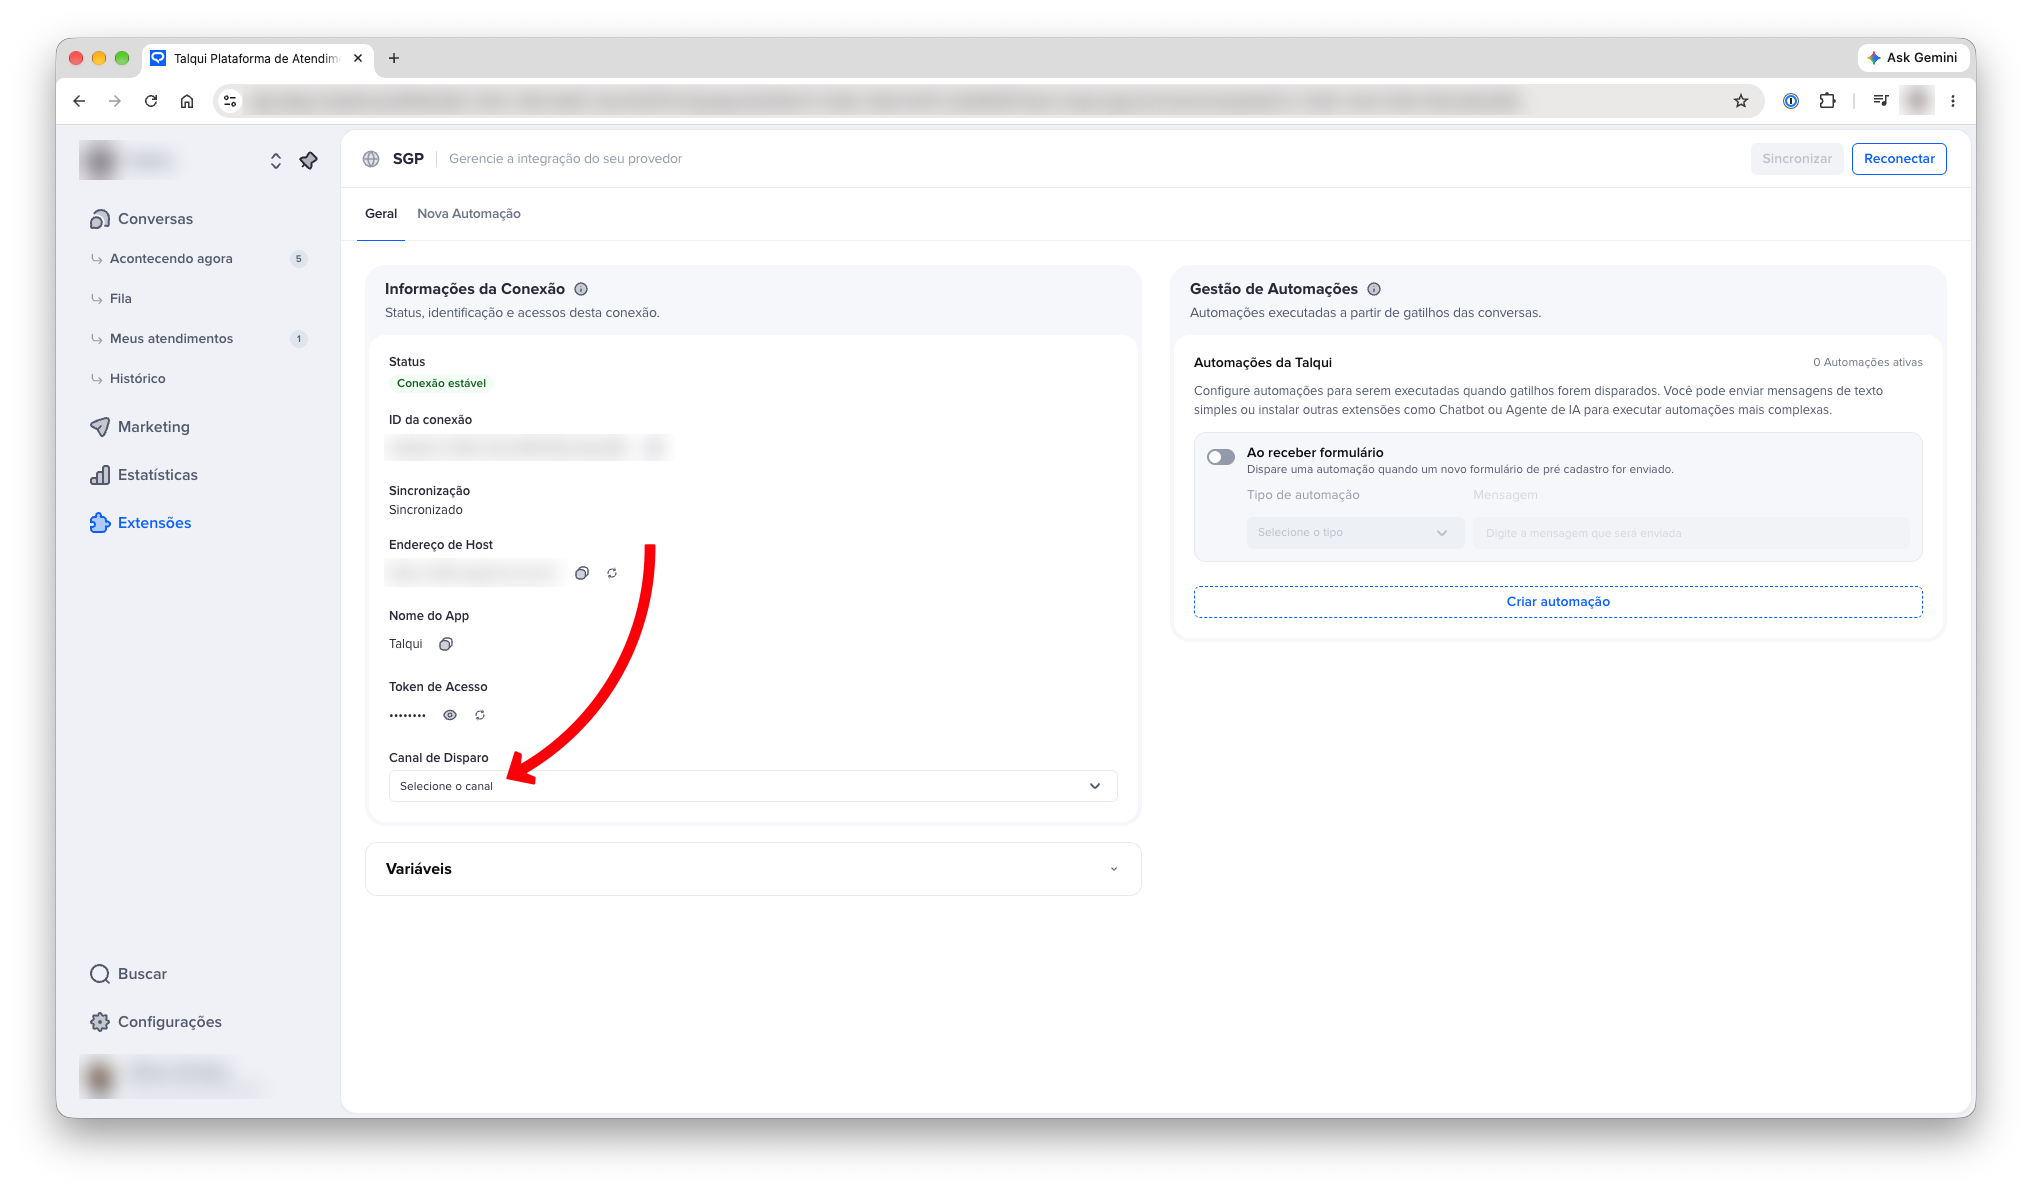The height and width of the screenshot is (1192, 2032).
Task: Open Estatísticas section
Action: [143, 475]
